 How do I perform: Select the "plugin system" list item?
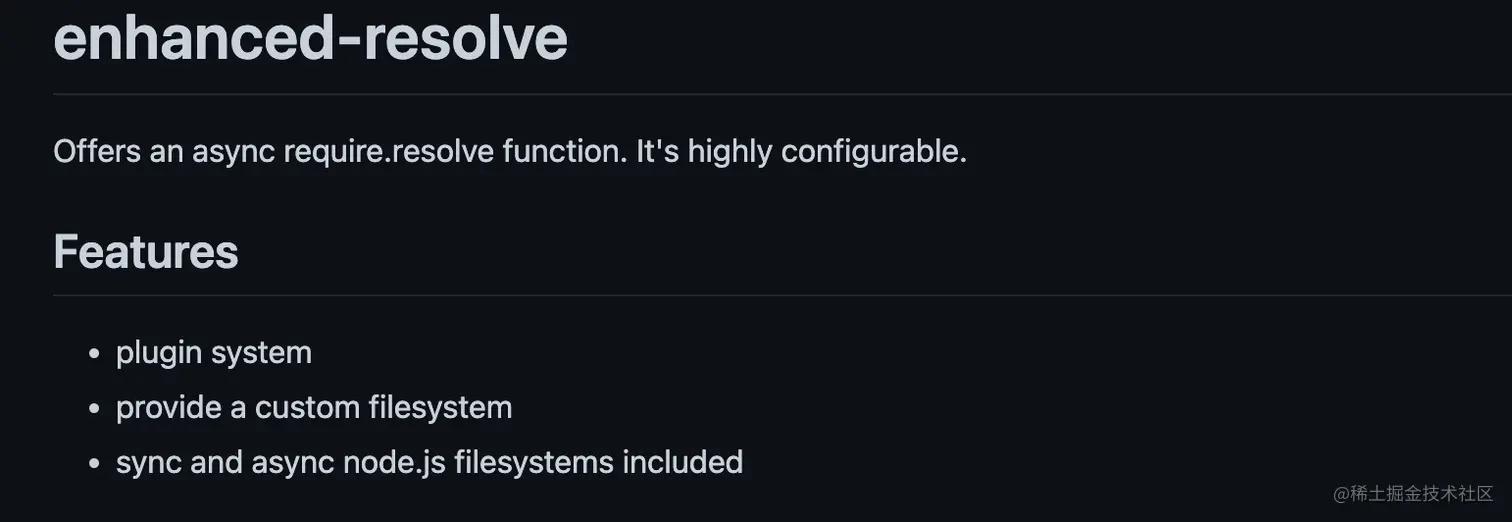(214, 353)
